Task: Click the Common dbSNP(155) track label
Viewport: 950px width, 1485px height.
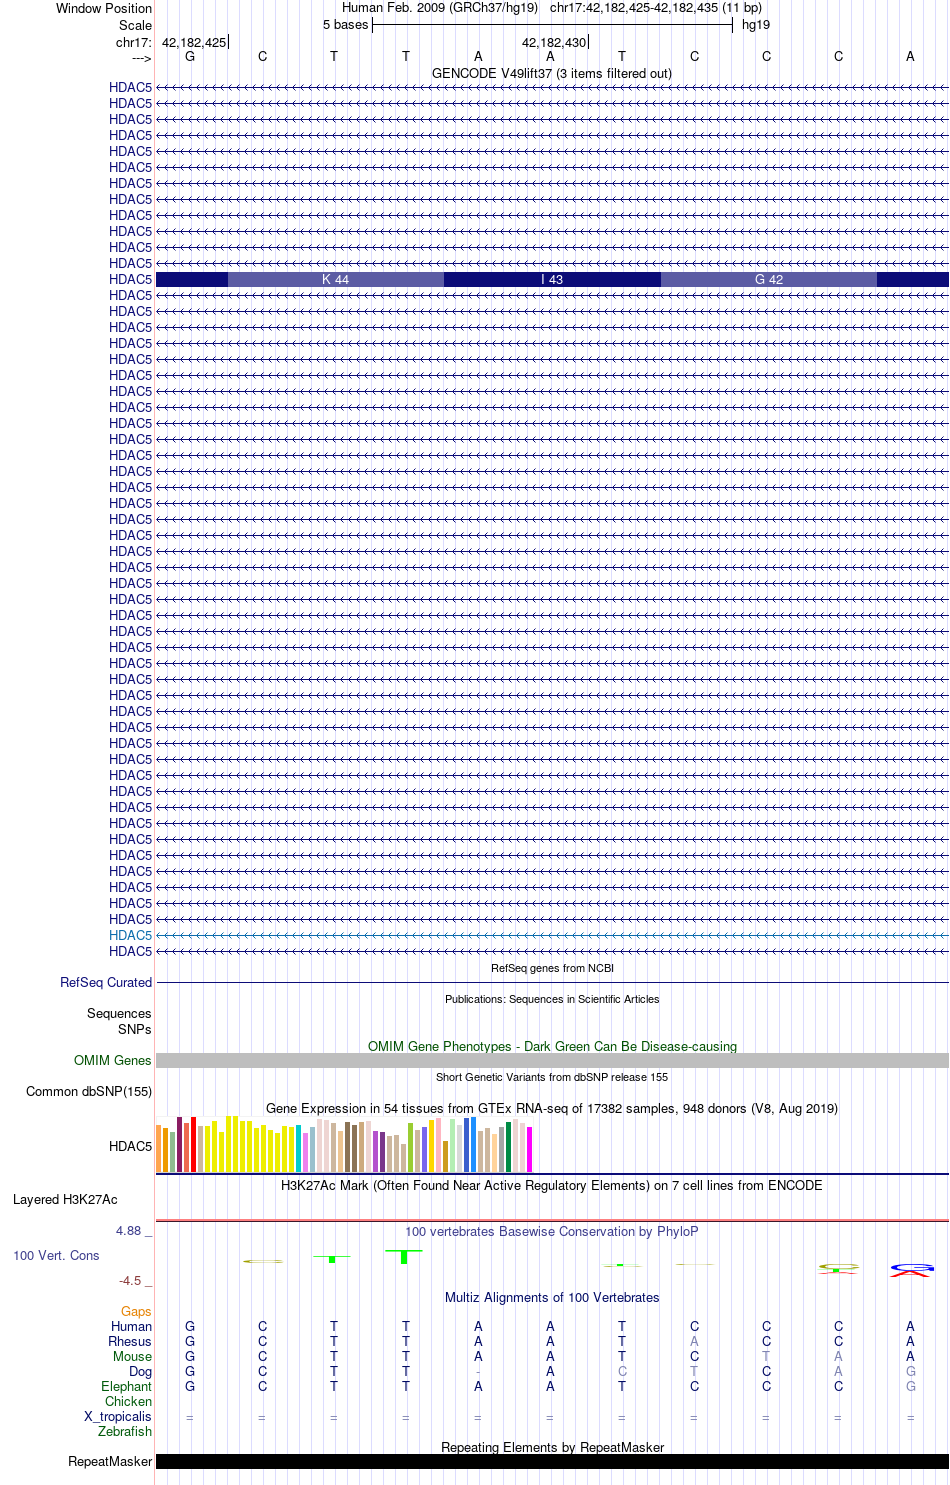Action: (89, 1092)
